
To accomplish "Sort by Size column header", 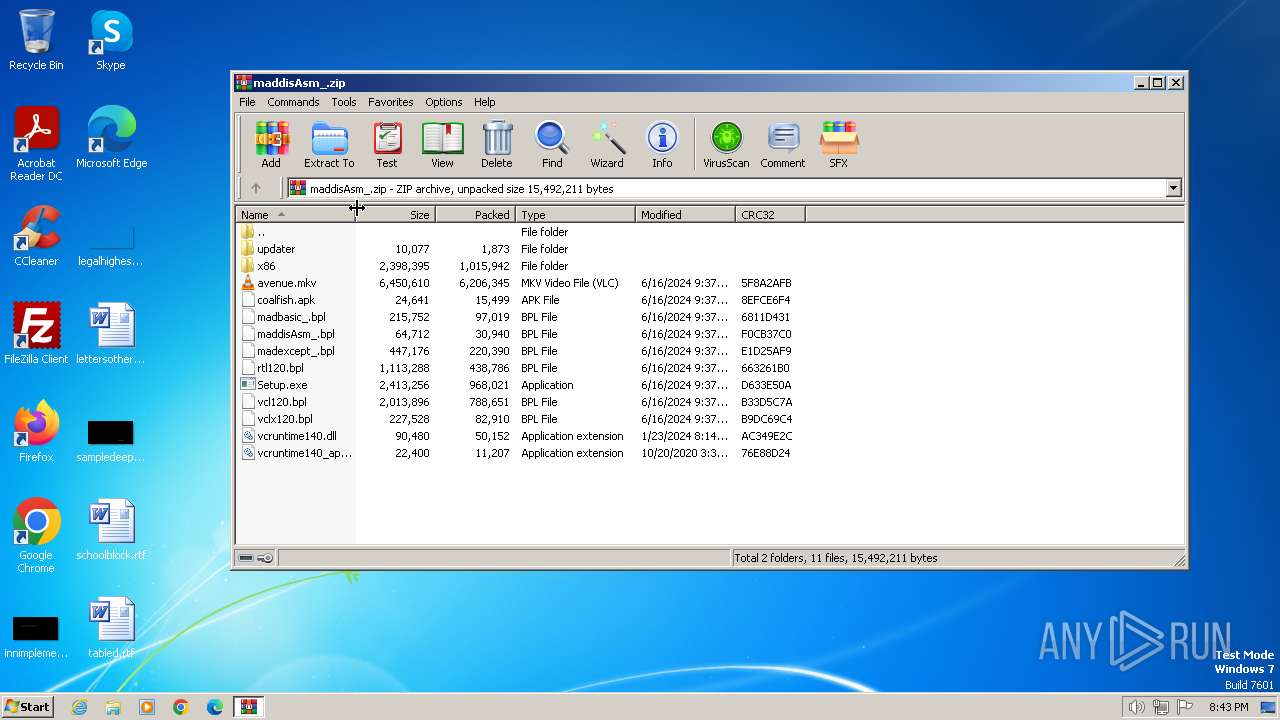I will click(x=395, y=215).
